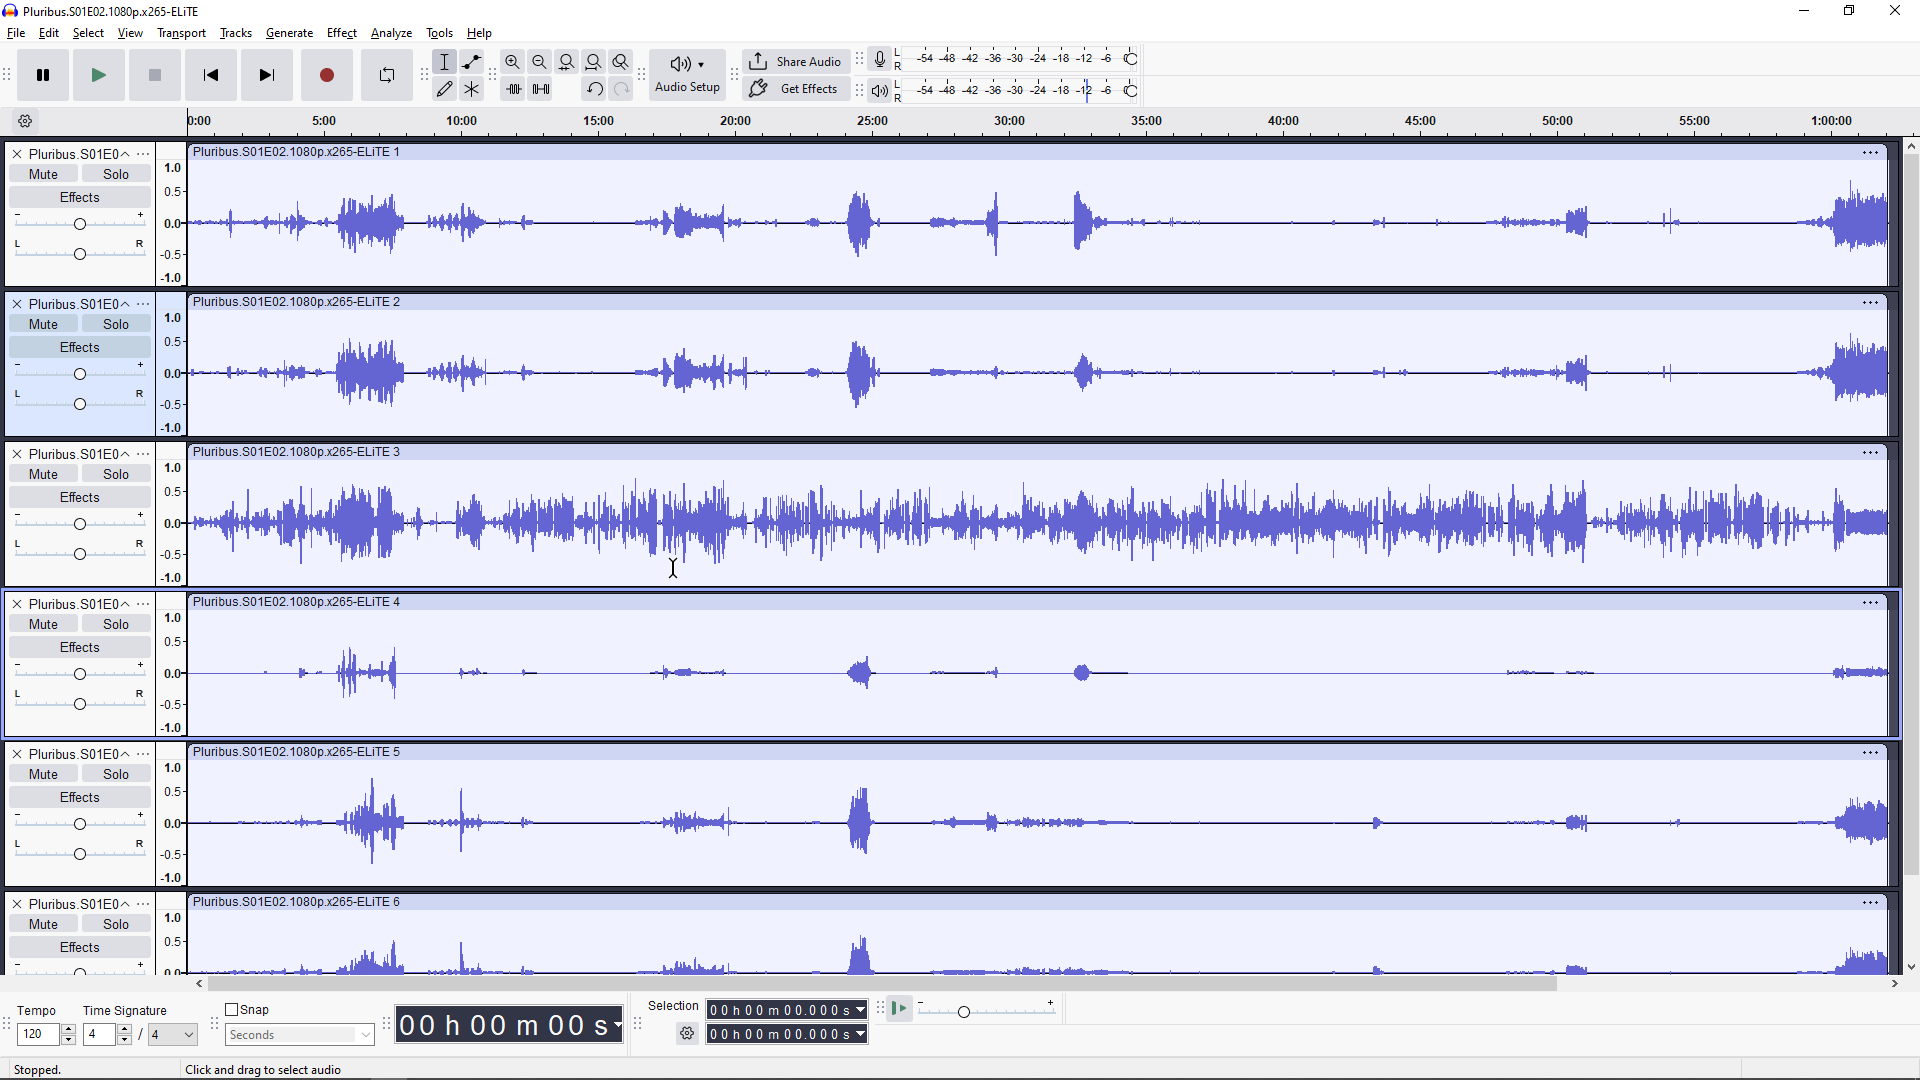Click the Skip to End button
Viewport: 1920px width, 1080px height.
pyautogui.click(x=266, y=75)
